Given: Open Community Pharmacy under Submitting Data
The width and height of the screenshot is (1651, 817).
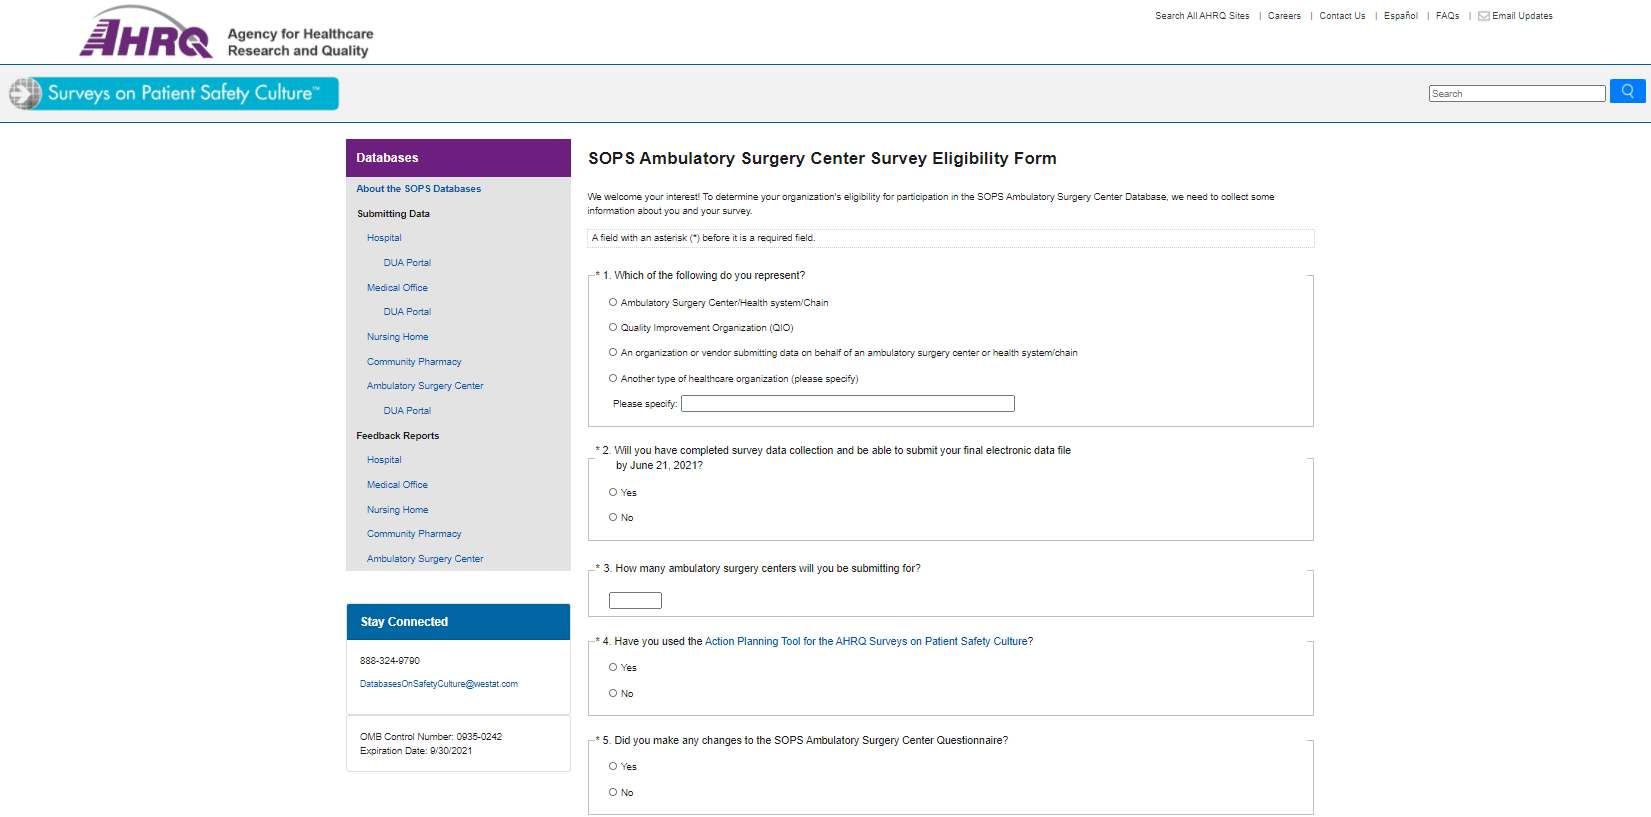Looking at the screenshot, I should pyautogui.click(x=414, y=362).
